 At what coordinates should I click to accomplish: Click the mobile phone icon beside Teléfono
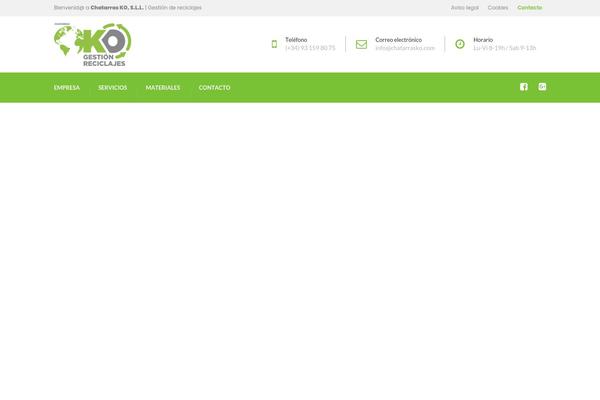274,44
